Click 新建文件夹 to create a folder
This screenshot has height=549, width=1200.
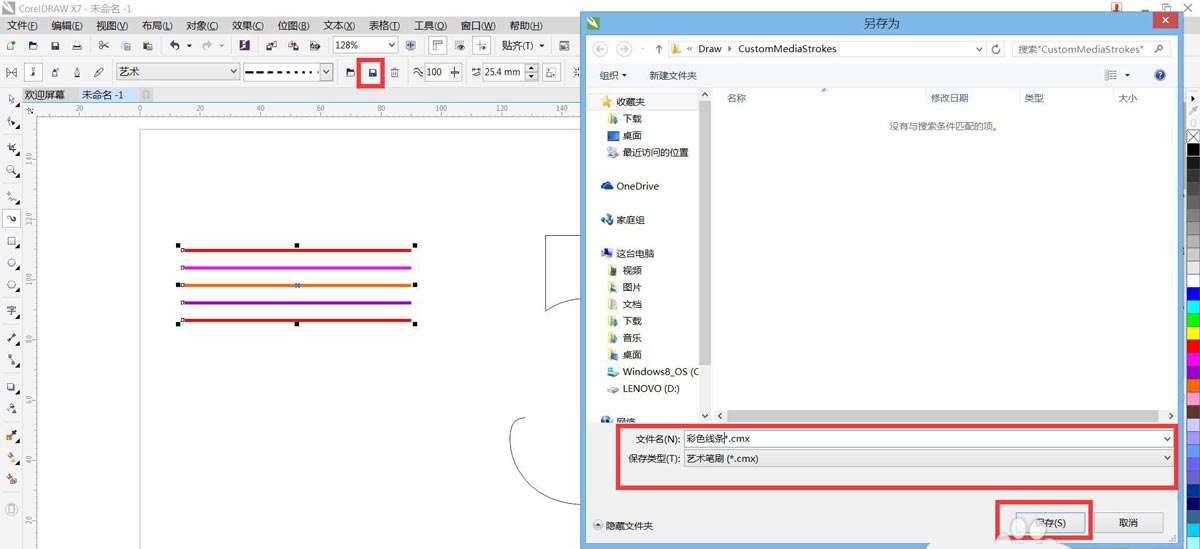pos(672,75)
